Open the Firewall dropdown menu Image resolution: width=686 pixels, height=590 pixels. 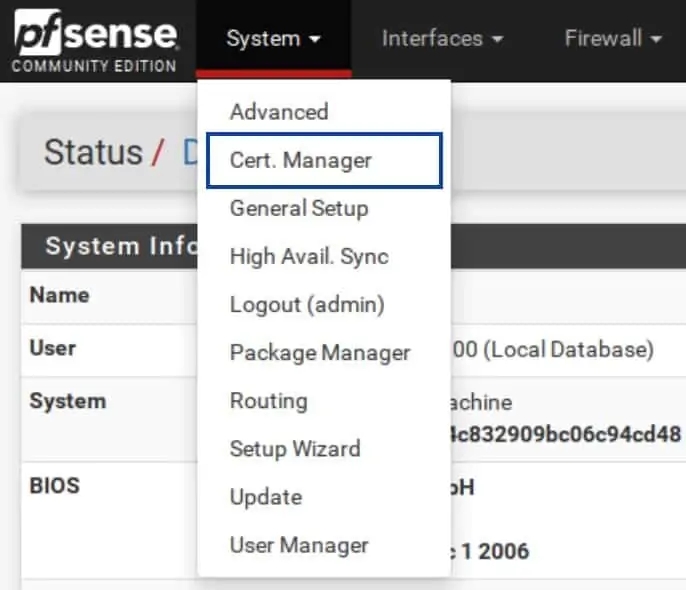tap(613, 39)
